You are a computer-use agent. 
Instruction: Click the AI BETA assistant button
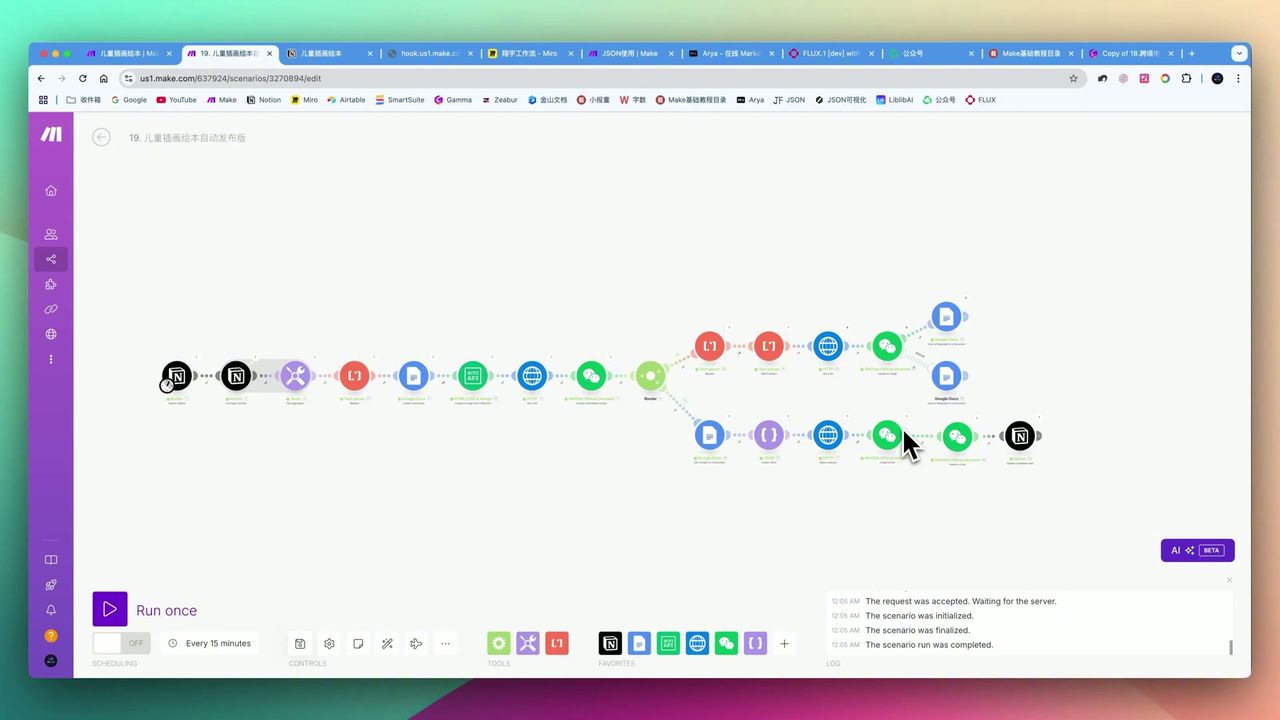(x=1197, y=550)
